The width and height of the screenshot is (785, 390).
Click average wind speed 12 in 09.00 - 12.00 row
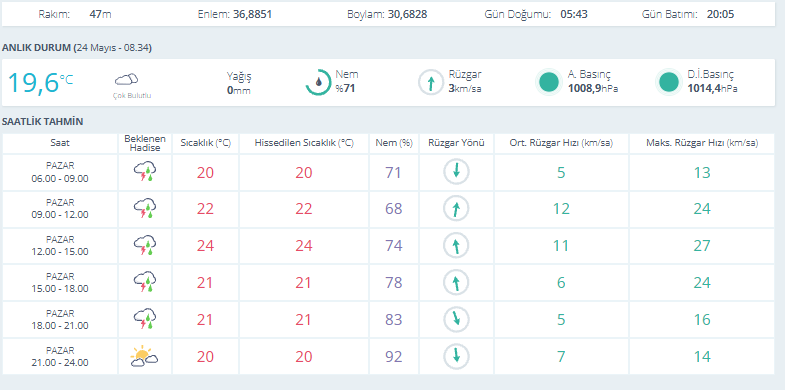click(561, 209)
